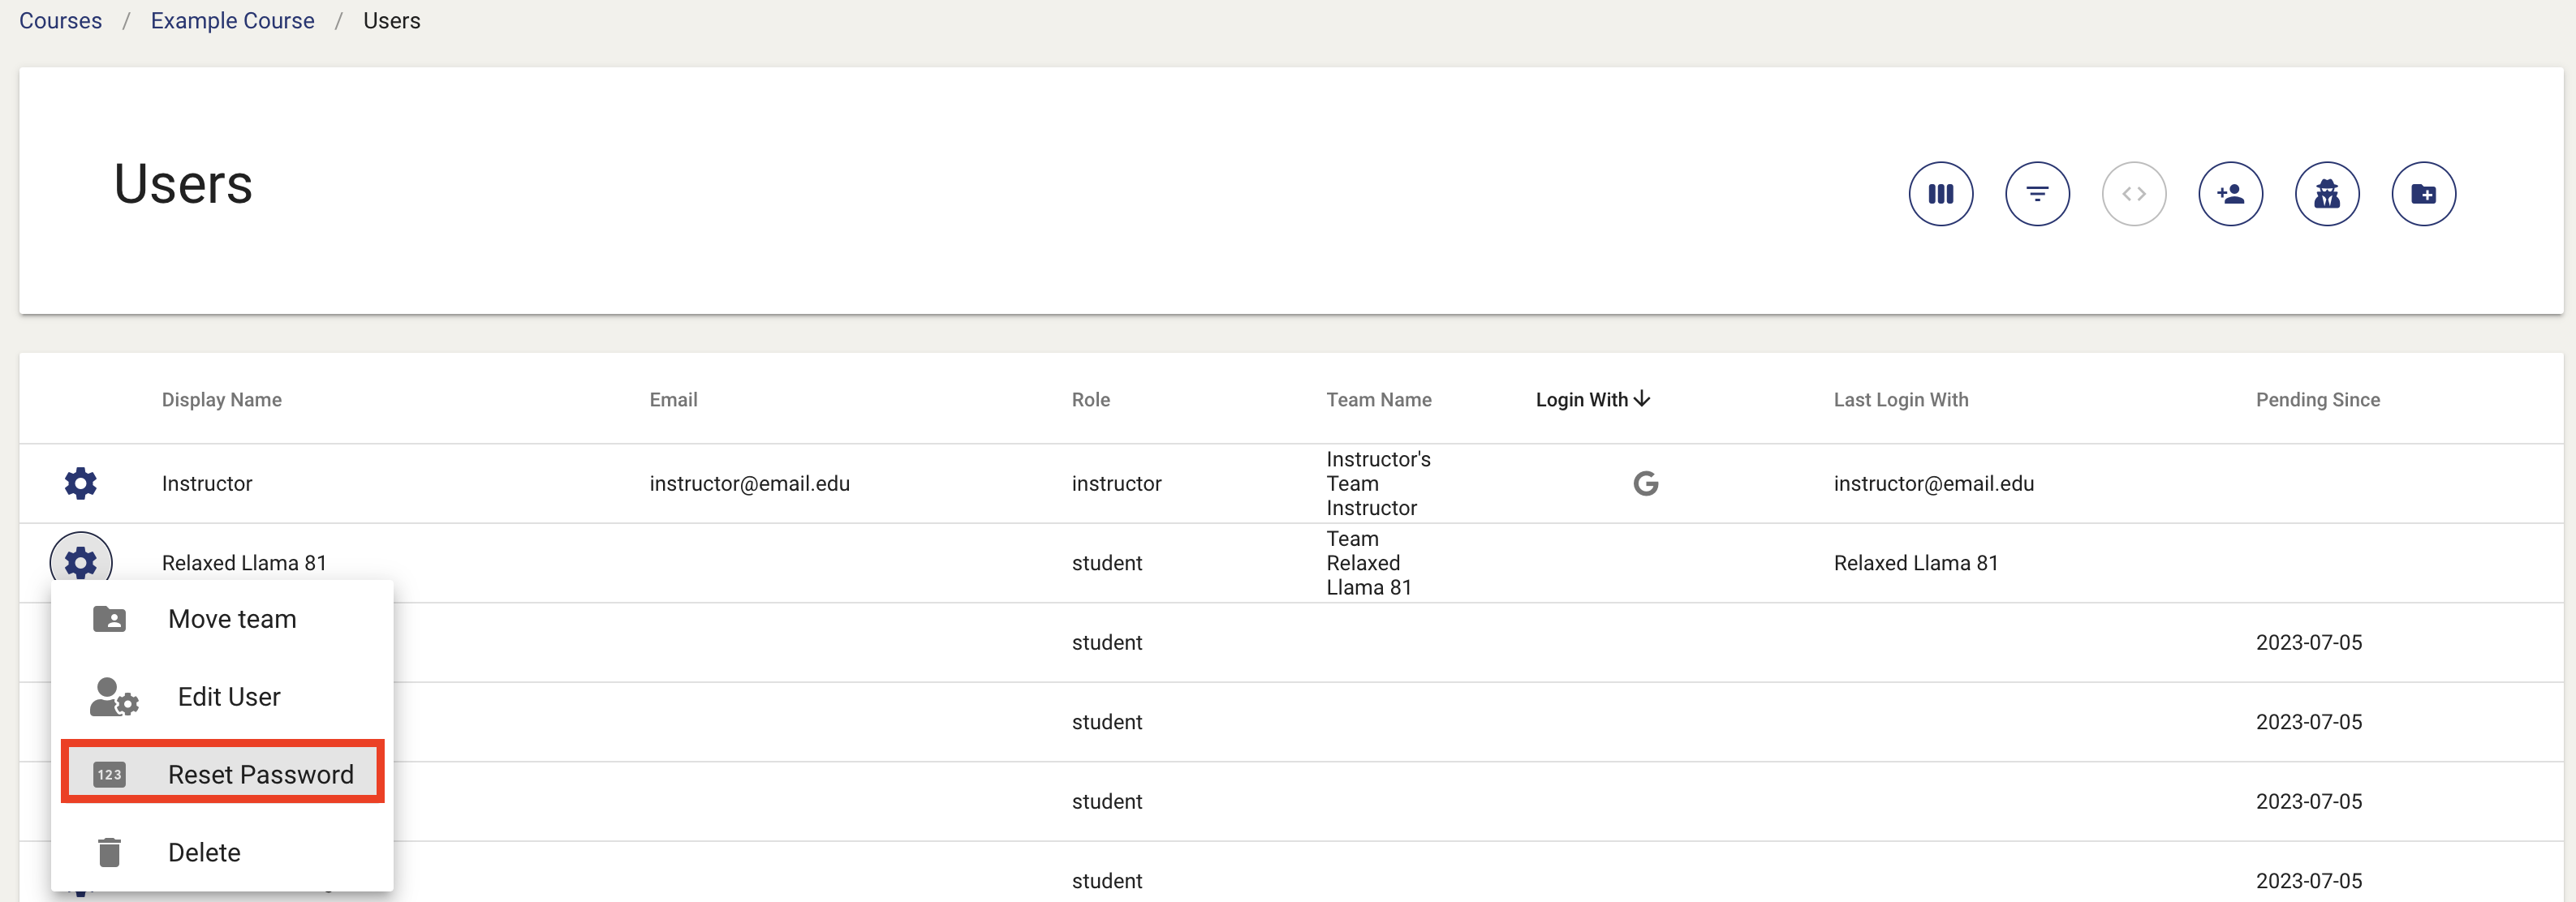Click the column view icon button

(1940, 194)
